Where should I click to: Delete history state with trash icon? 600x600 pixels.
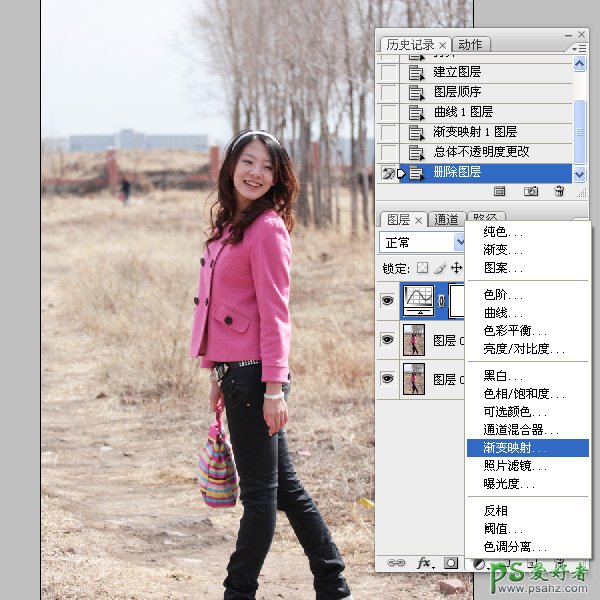(x=560, y=190)
